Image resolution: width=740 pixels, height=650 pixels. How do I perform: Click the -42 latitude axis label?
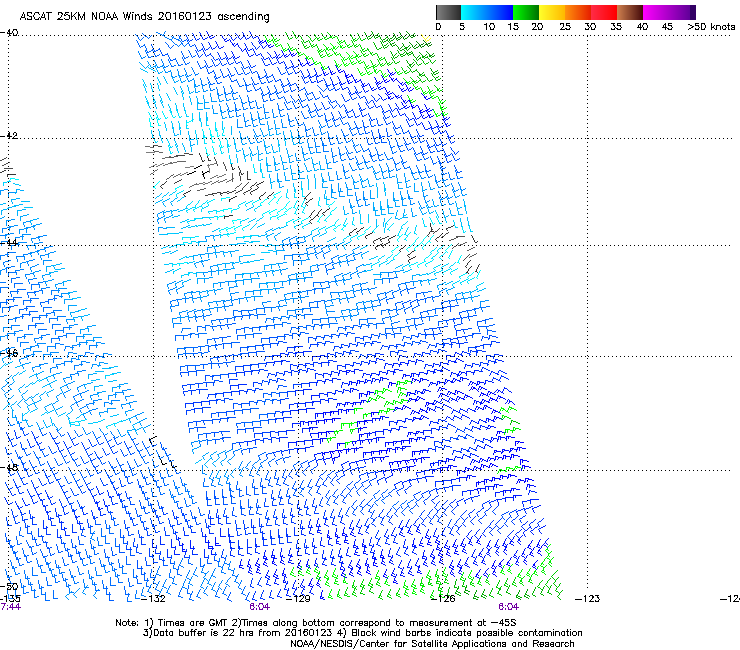coord(9,135)
